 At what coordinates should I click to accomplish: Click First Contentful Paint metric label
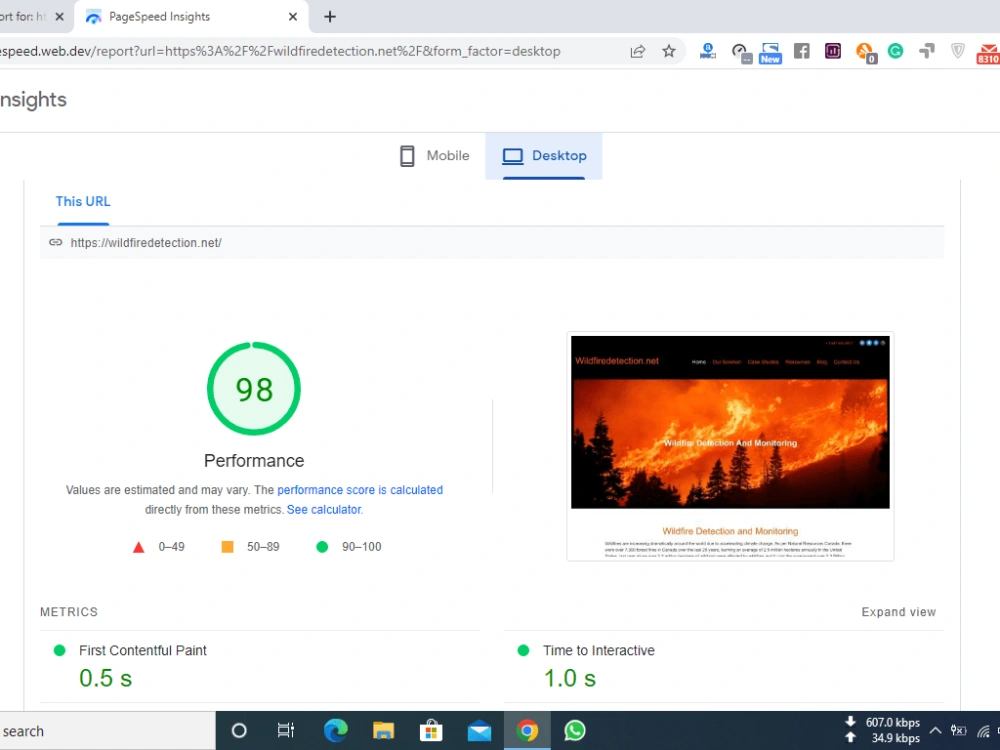[143, 651]
